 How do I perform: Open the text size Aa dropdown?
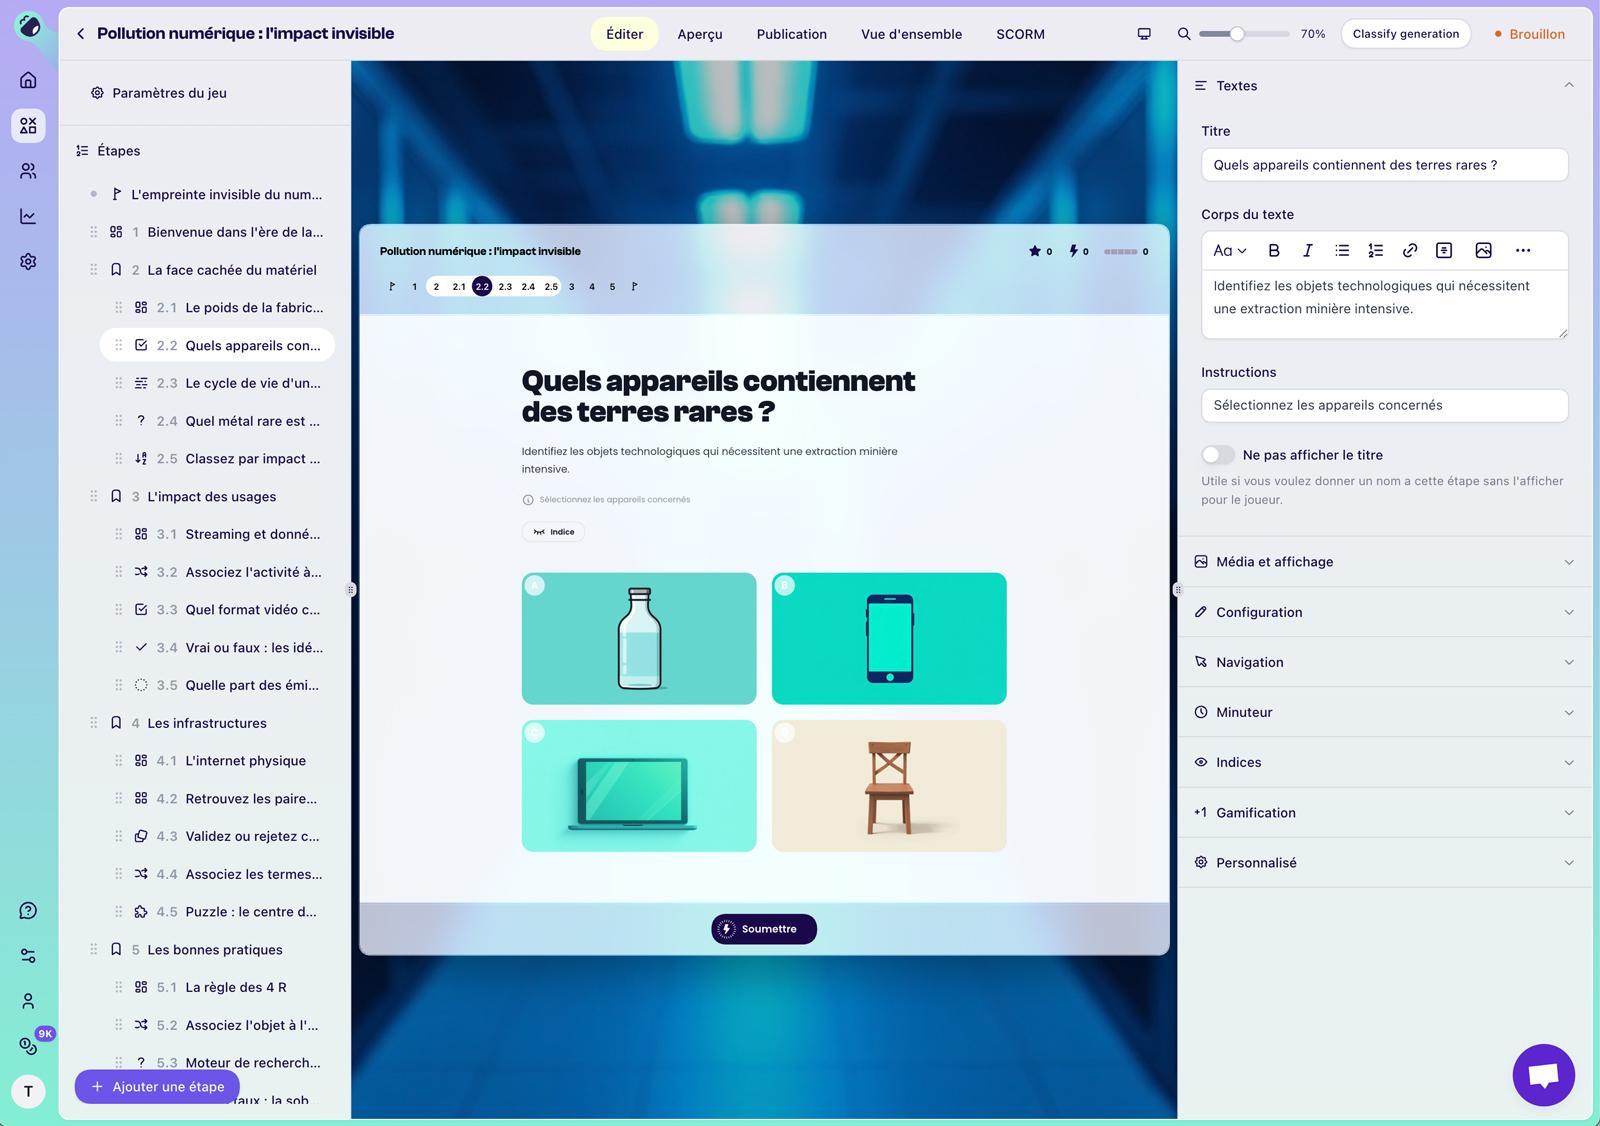tap(1229, 251)
